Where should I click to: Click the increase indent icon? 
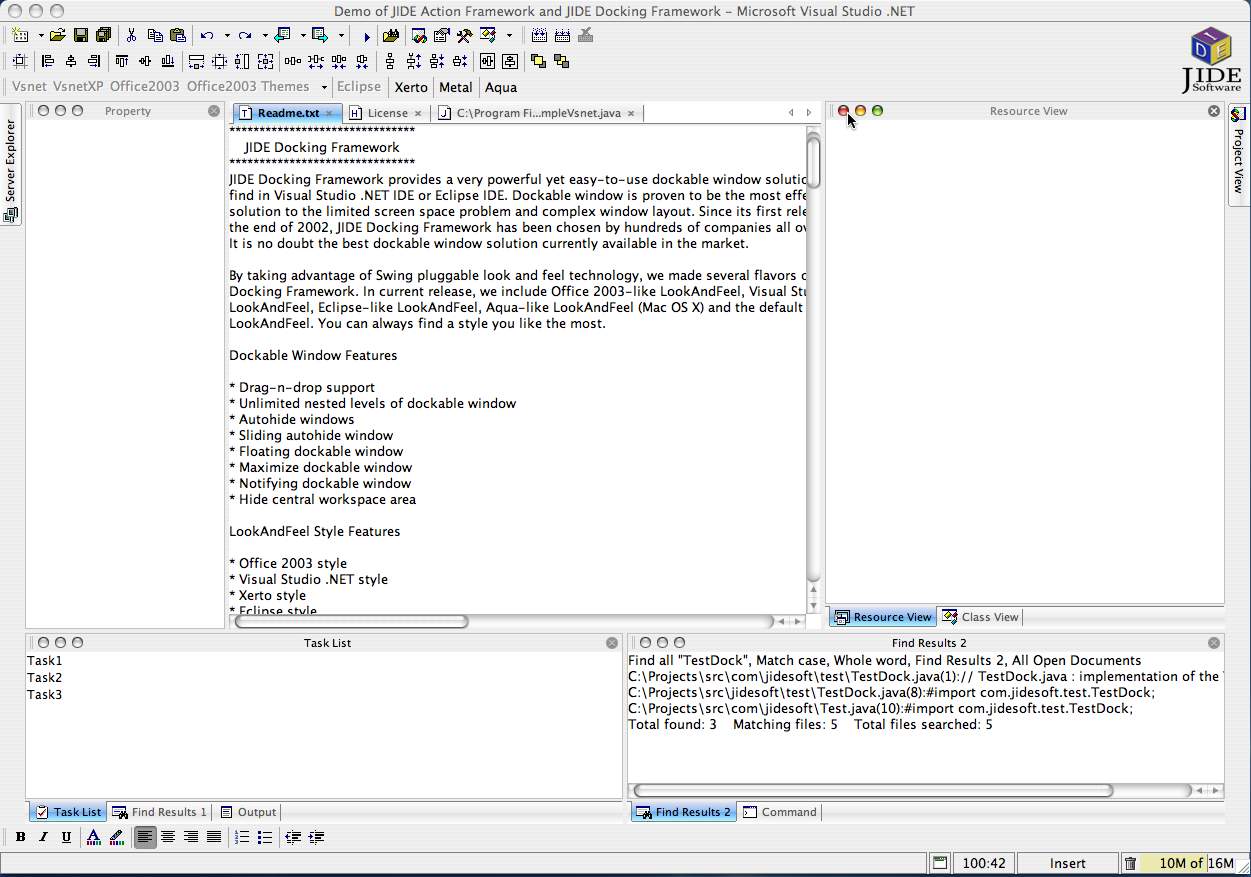(x=316, y=837)
